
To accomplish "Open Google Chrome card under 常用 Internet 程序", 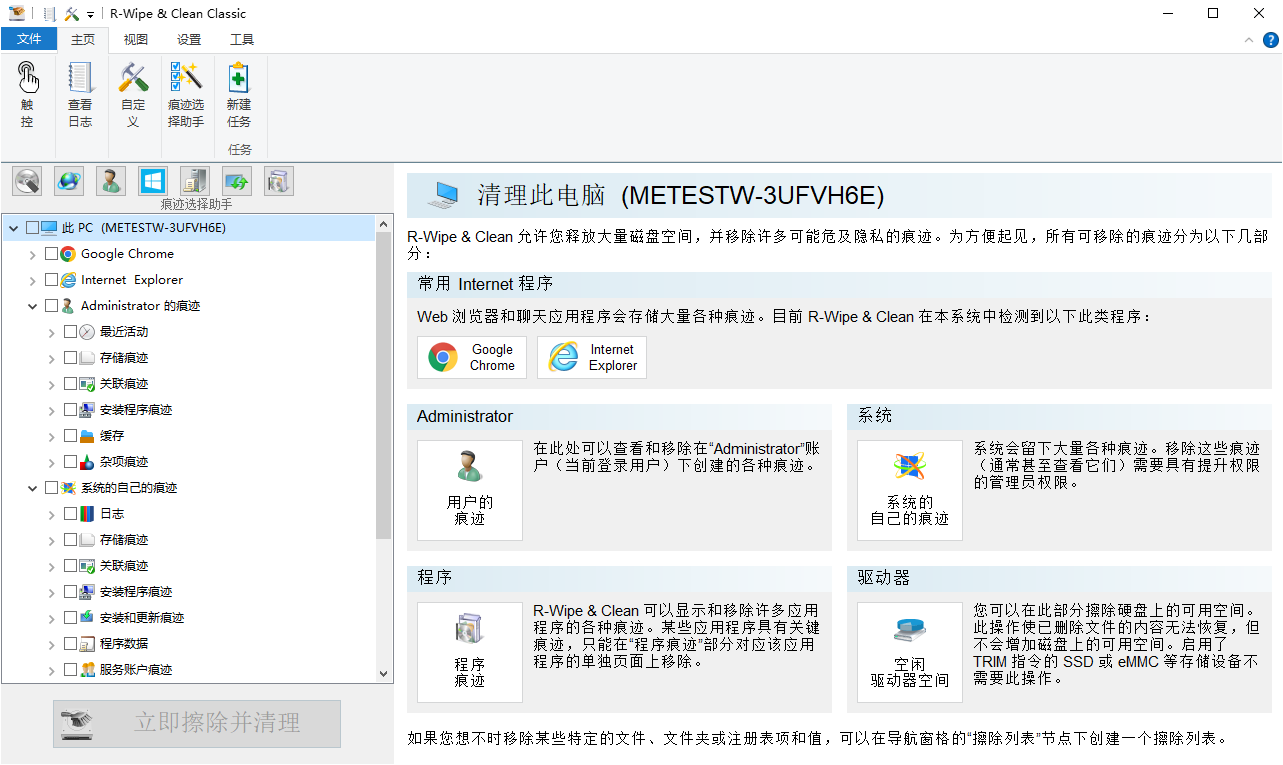I will pos(472,357).
